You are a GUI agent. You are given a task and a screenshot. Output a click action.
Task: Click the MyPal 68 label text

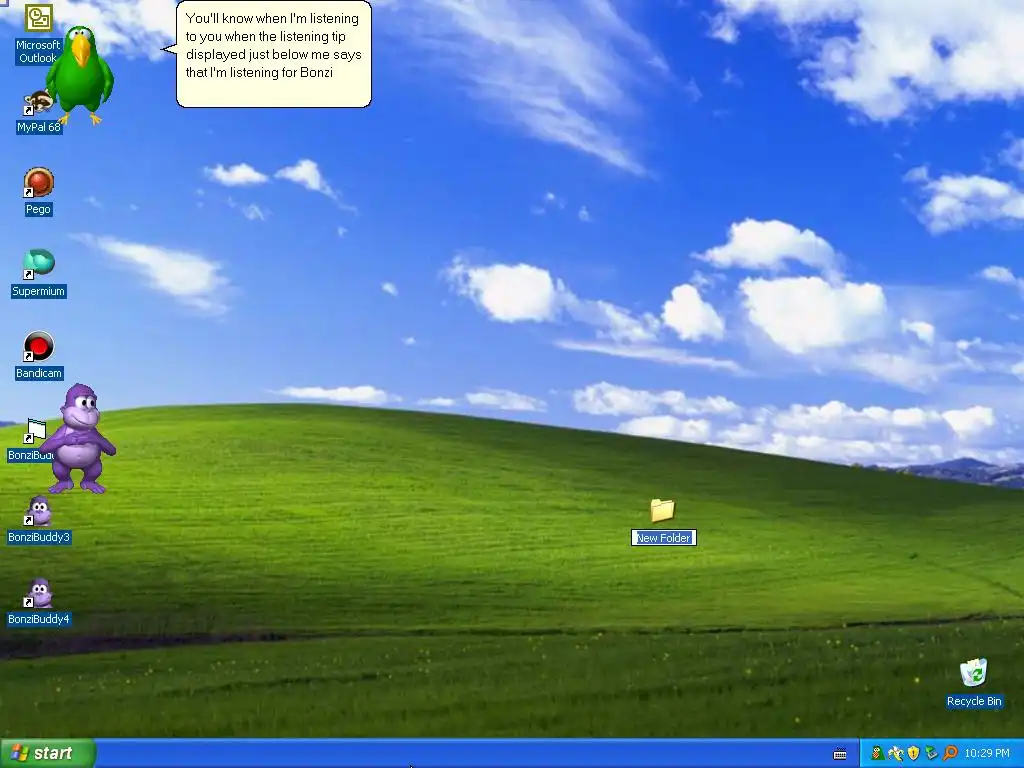click(x=39, y=127)
